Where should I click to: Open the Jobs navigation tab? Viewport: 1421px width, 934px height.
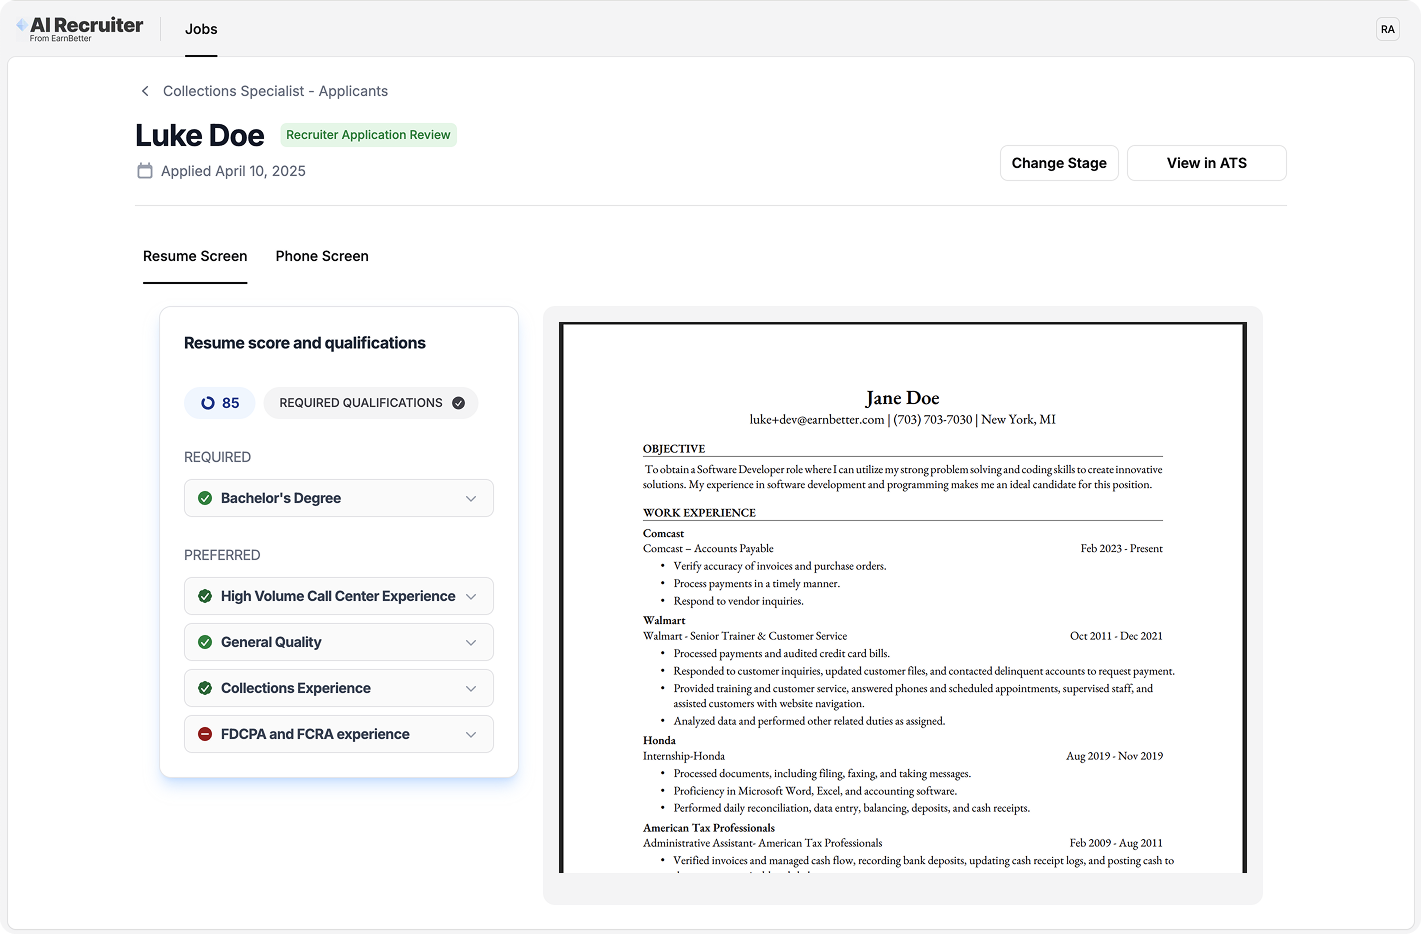pyautogui.click(x=201, y=29)
